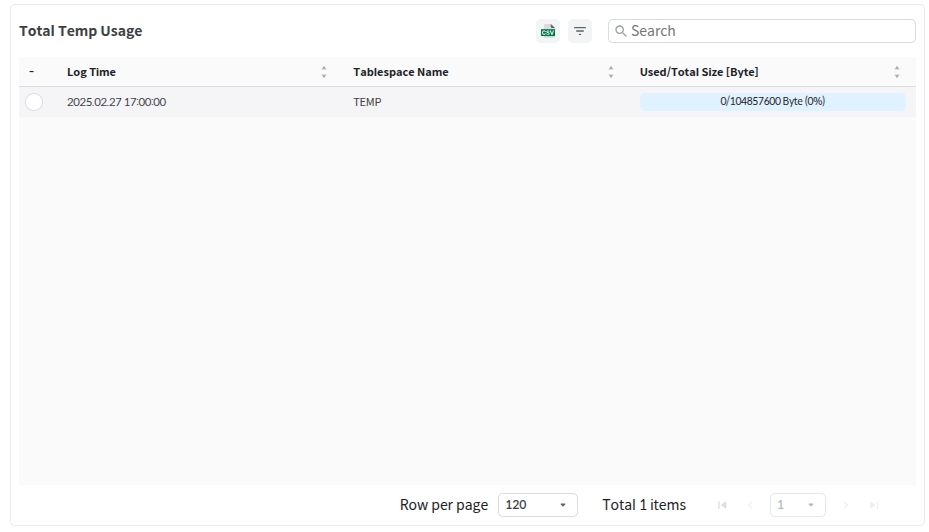The image size is (929, 532).
Task: Jump to the first page icon
Action: (x=722, y=505)
